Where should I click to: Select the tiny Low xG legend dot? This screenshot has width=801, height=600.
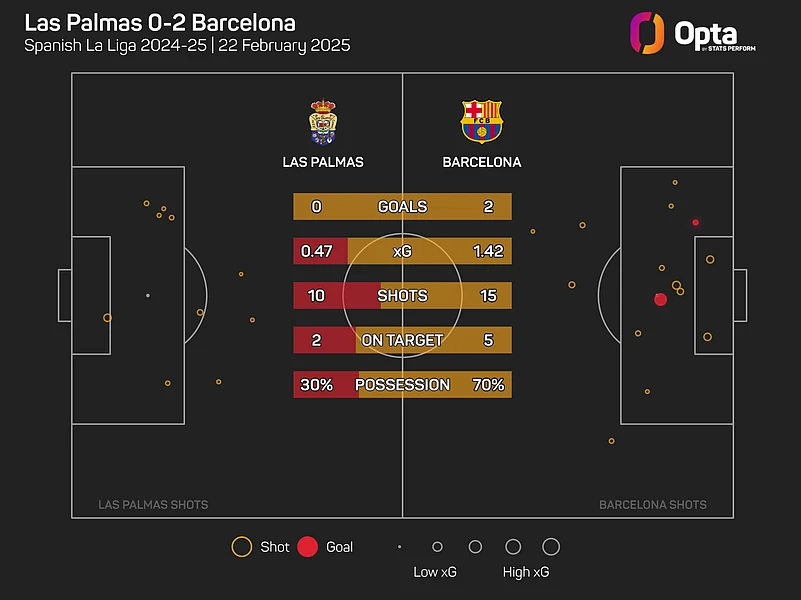tap(399, 547)
